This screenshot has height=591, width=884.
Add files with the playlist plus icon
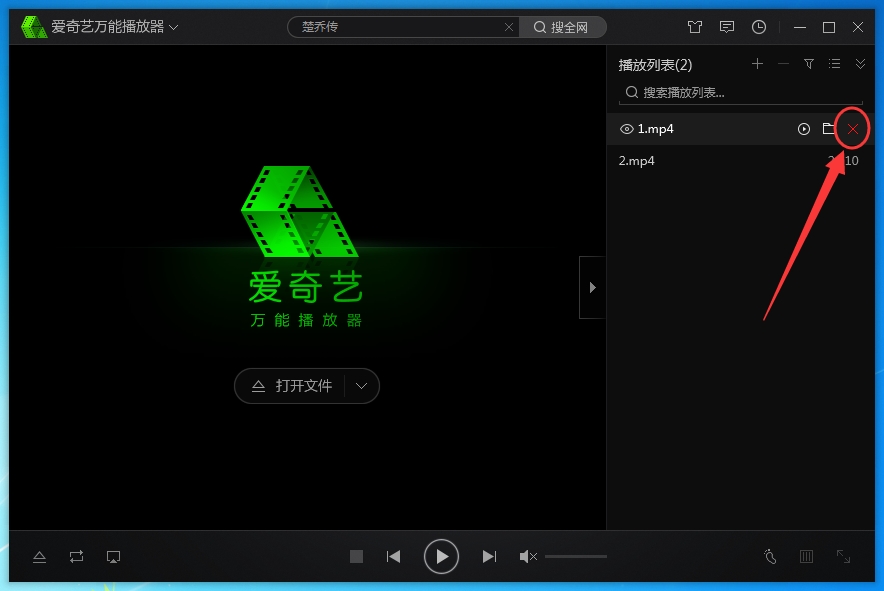pyautogui.click(x=757, y=64)
